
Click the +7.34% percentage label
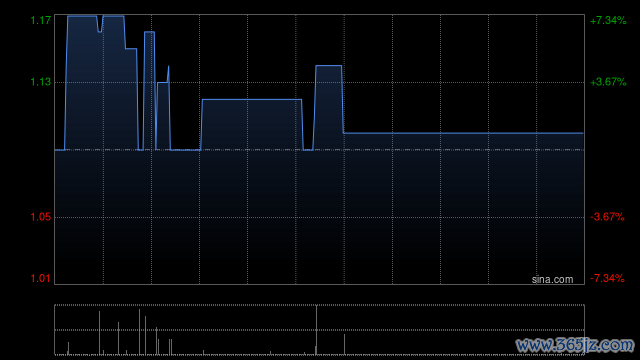[x=608, y=20]
